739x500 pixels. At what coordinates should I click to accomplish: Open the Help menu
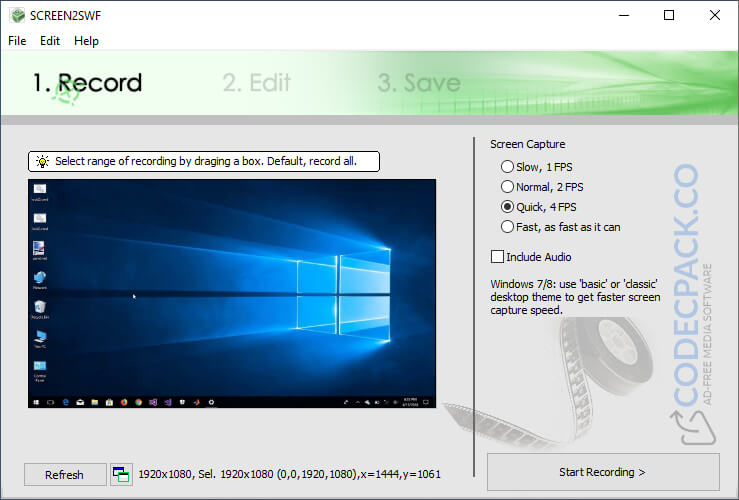pos(86,41)
